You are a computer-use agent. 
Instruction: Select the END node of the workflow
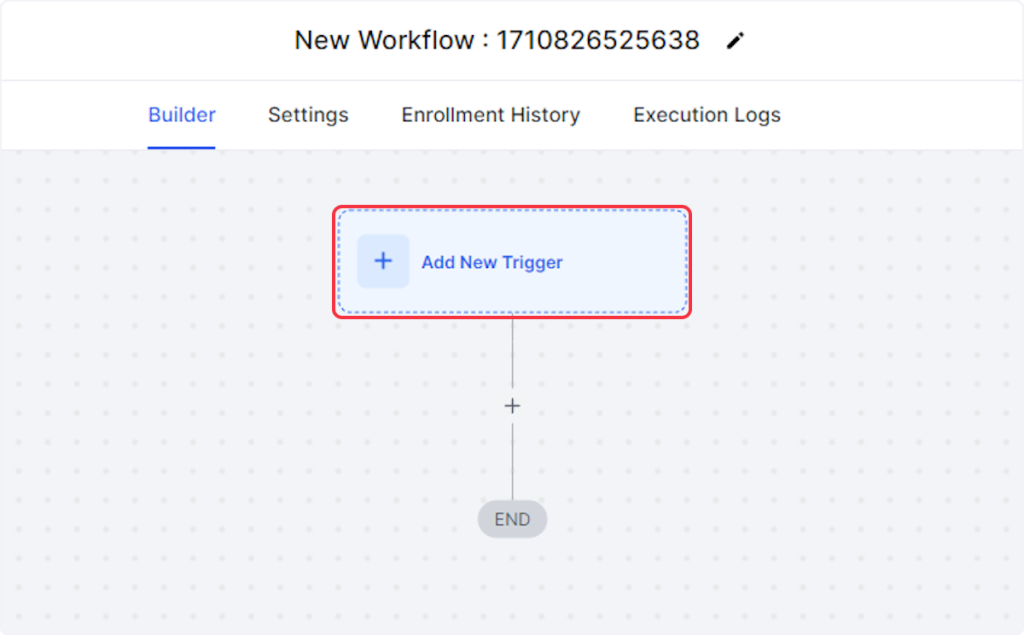512,520
